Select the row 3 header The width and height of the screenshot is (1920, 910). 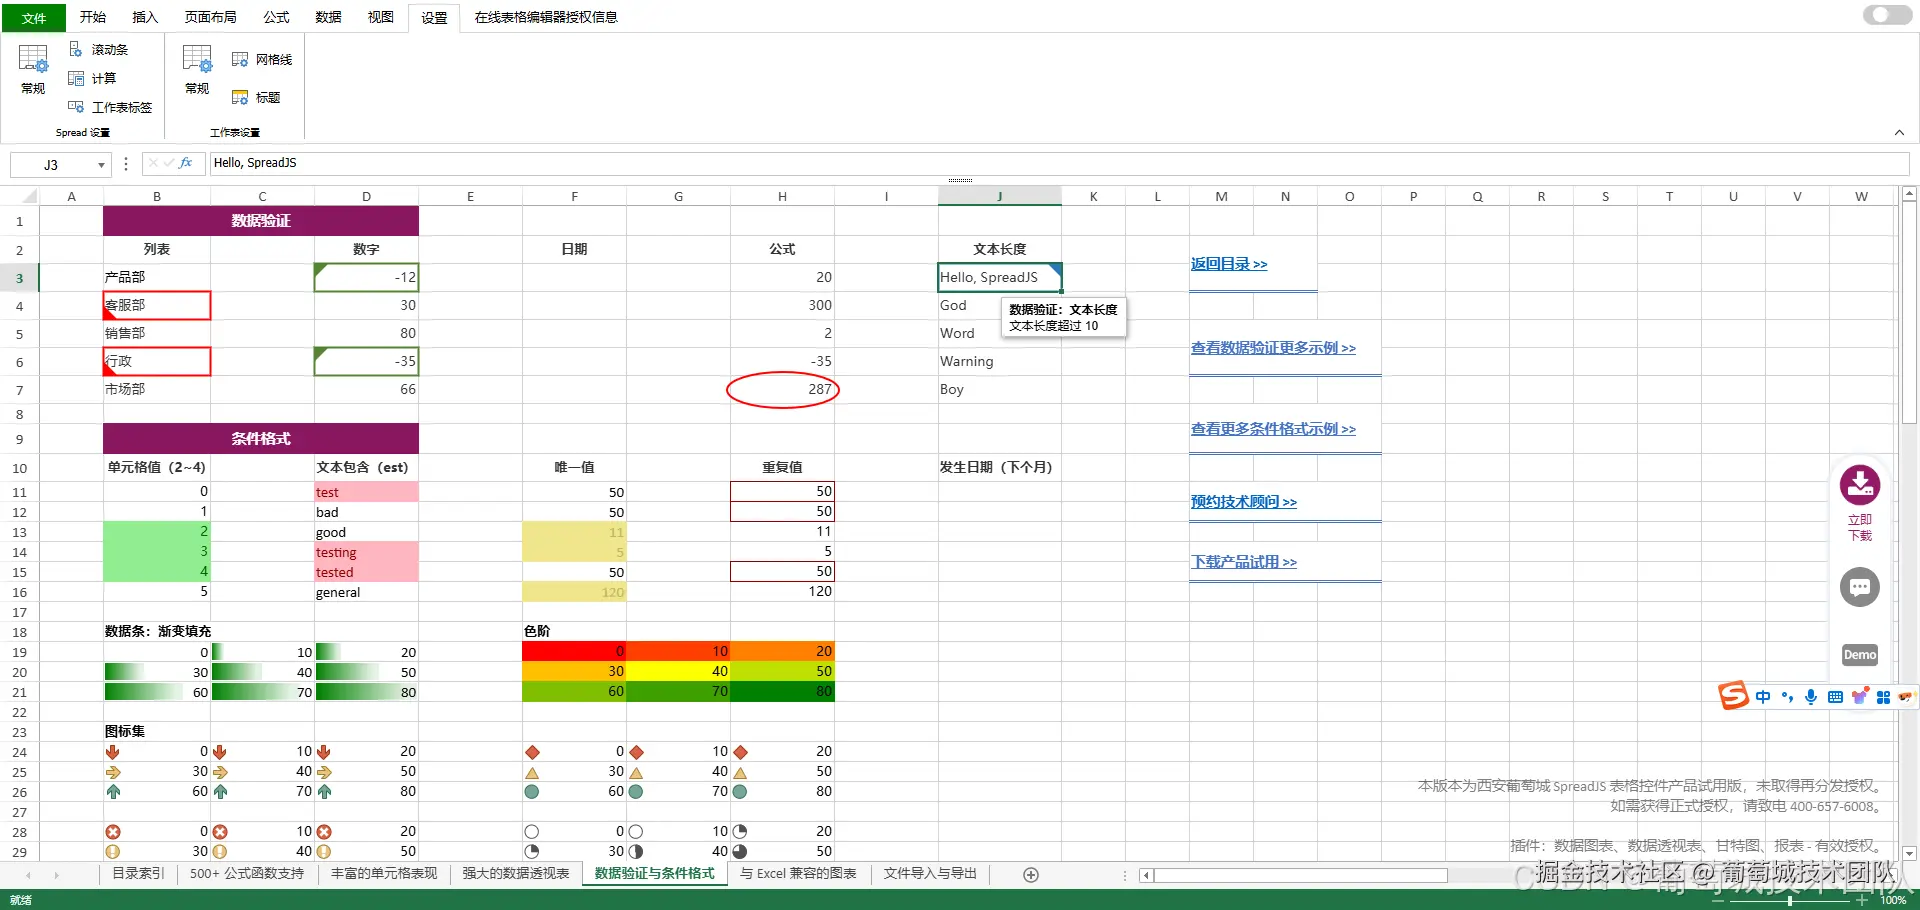click(19, 278)
